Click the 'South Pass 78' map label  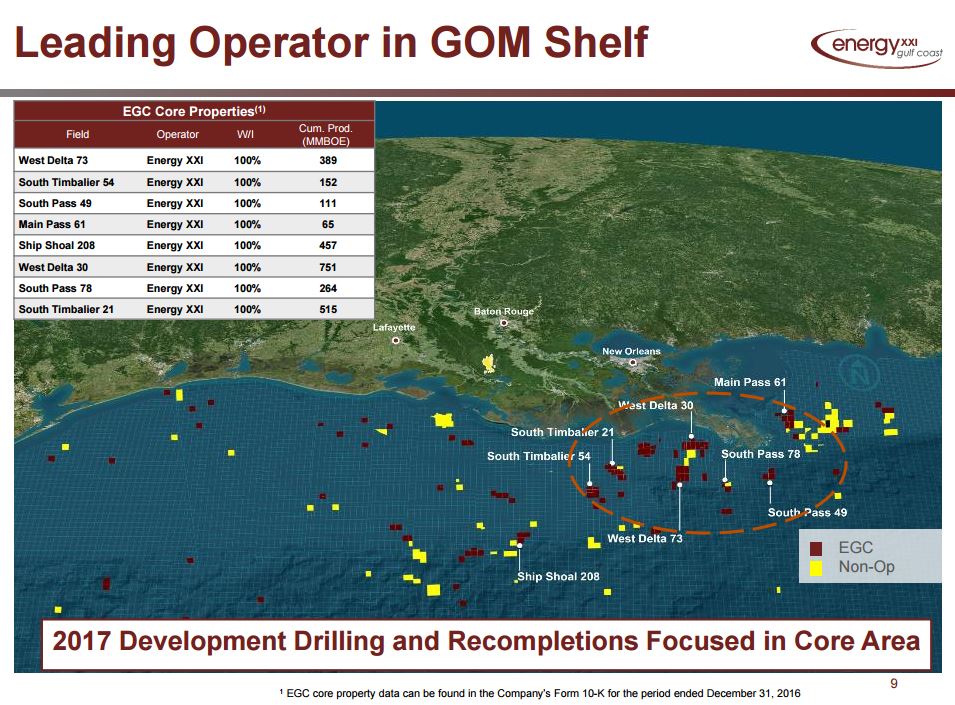(761, 454)
